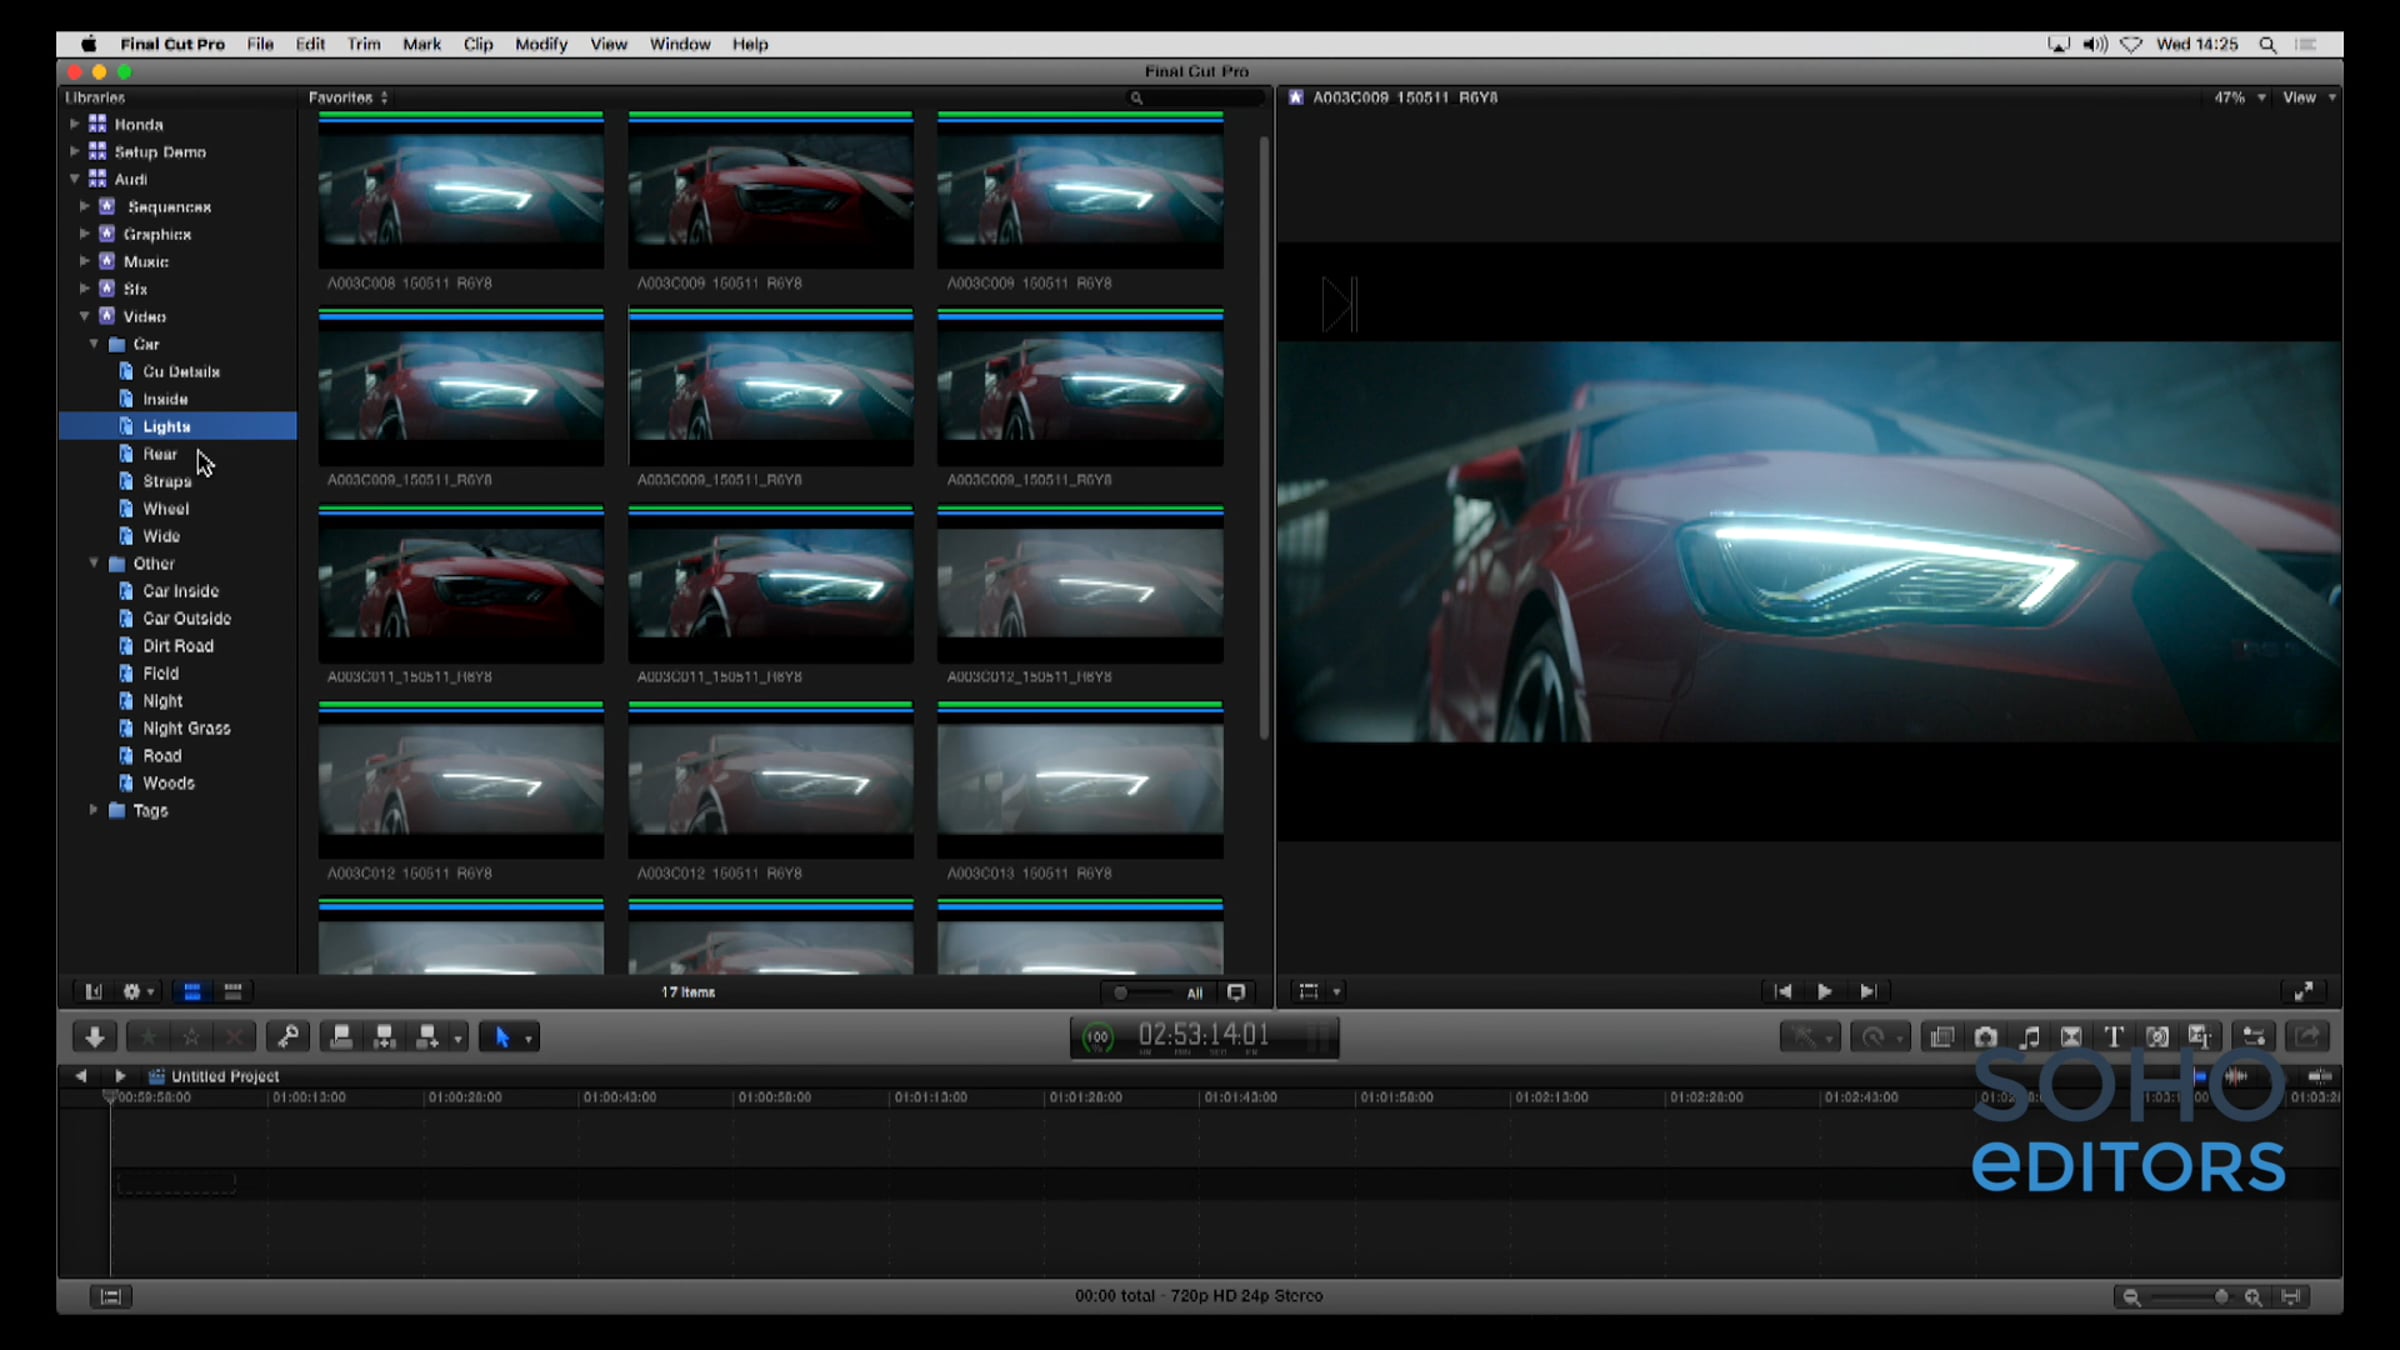Screen dimensions: 2400x1350
Task: Show the Inspector sliders icon
Action: point(2253,1037)
